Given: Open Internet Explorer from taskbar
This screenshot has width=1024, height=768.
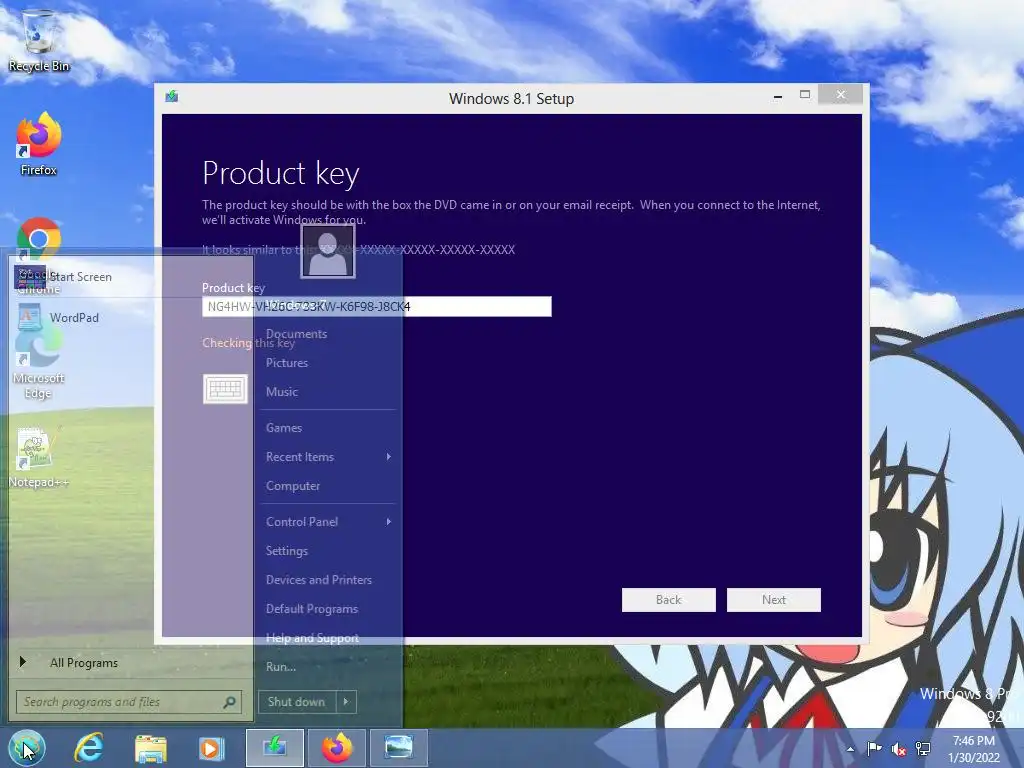Looking at the screenshot, I should coord(89,748).
